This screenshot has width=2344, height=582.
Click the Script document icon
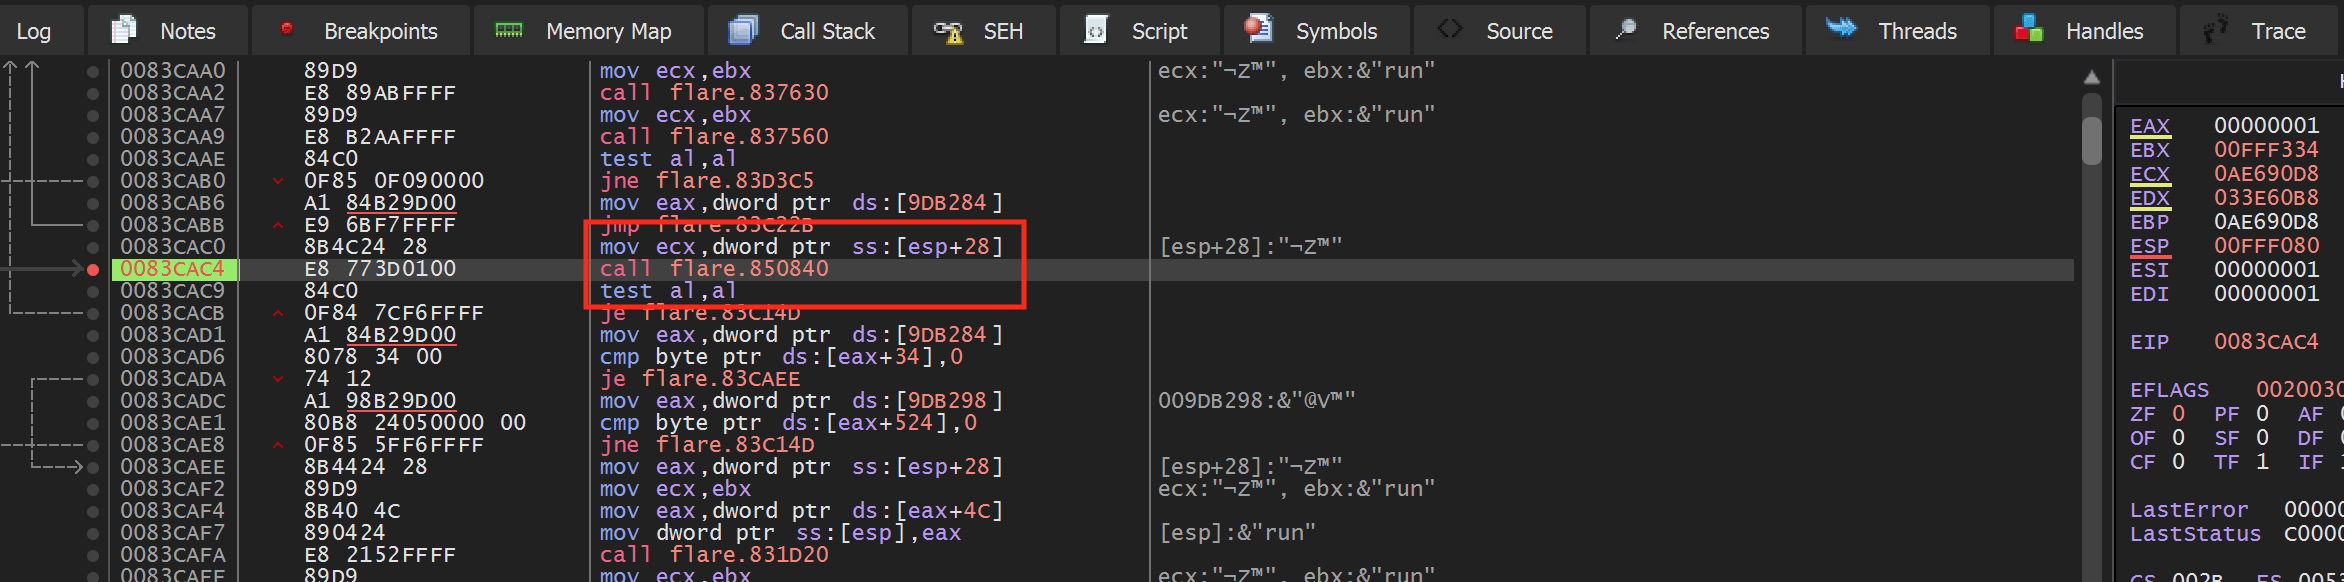click(x=1096, y=30)
